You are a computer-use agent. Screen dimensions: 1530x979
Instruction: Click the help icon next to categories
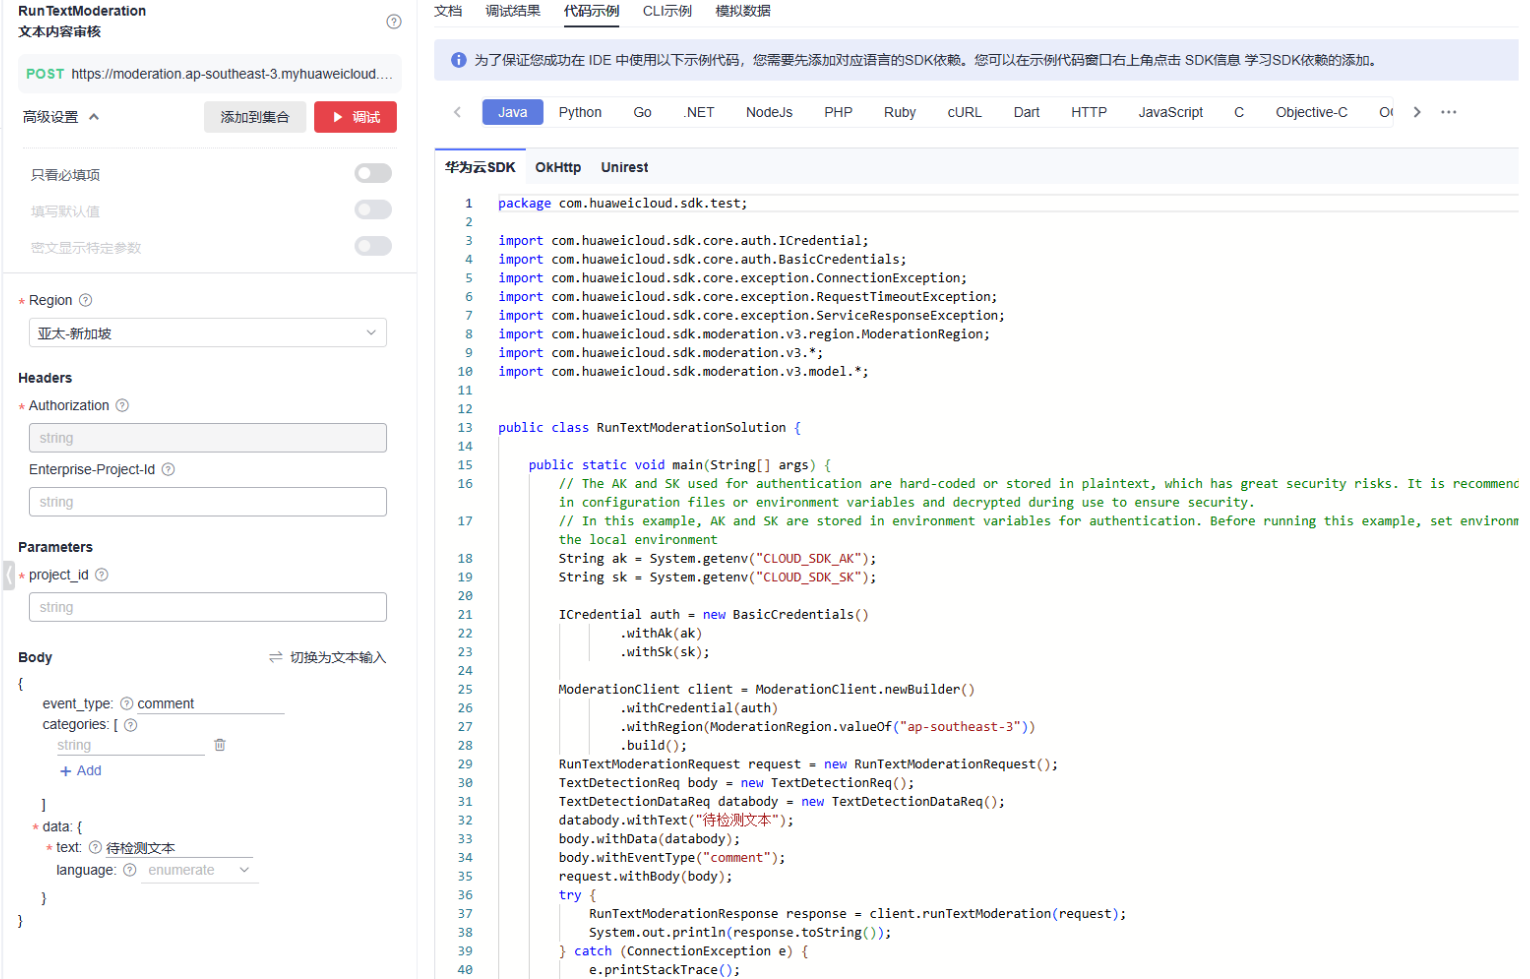(130, 725)
